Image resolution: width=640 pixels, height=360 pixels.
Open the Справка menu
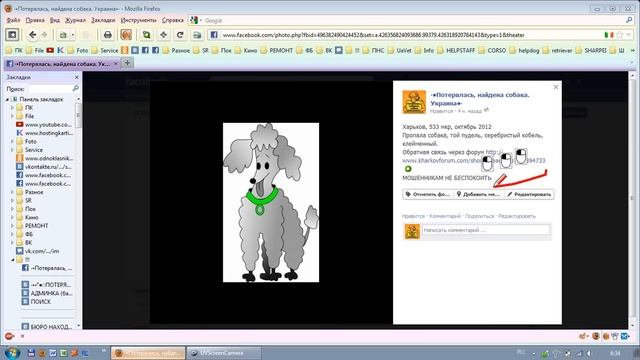point(173,20)
